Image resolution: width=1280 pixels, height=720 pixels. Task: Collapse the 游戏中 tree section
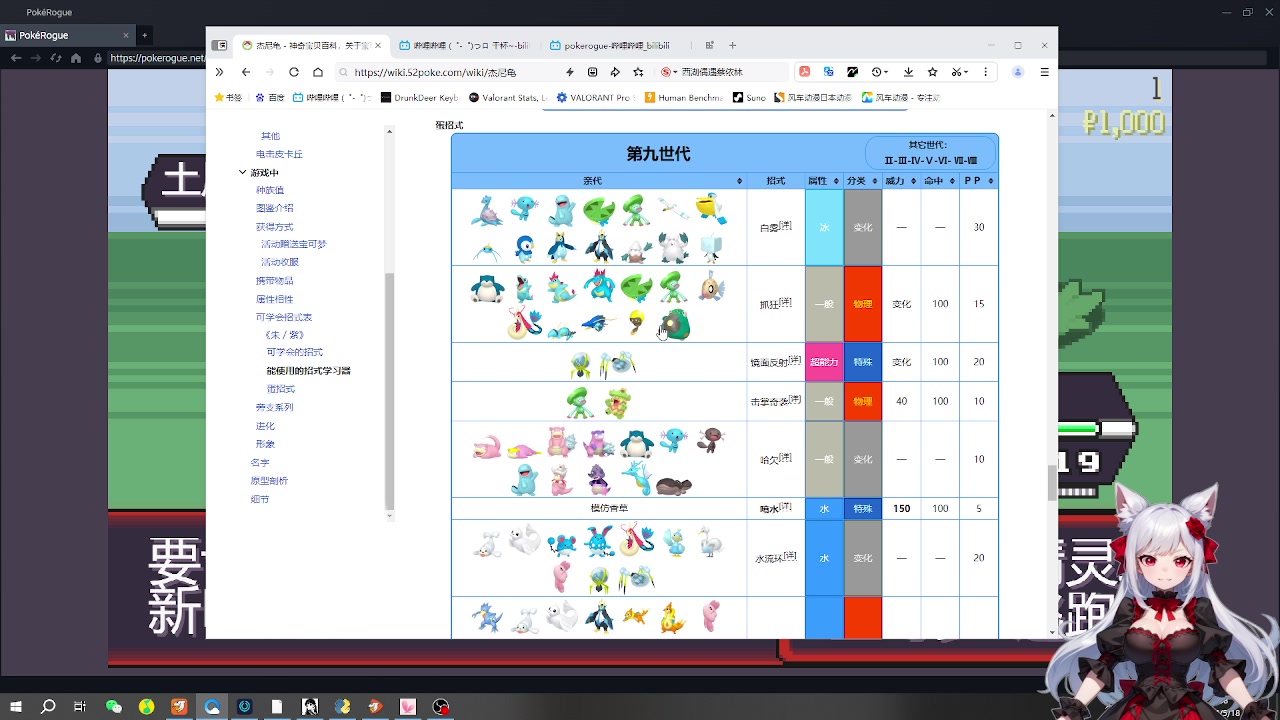(242, 172)
